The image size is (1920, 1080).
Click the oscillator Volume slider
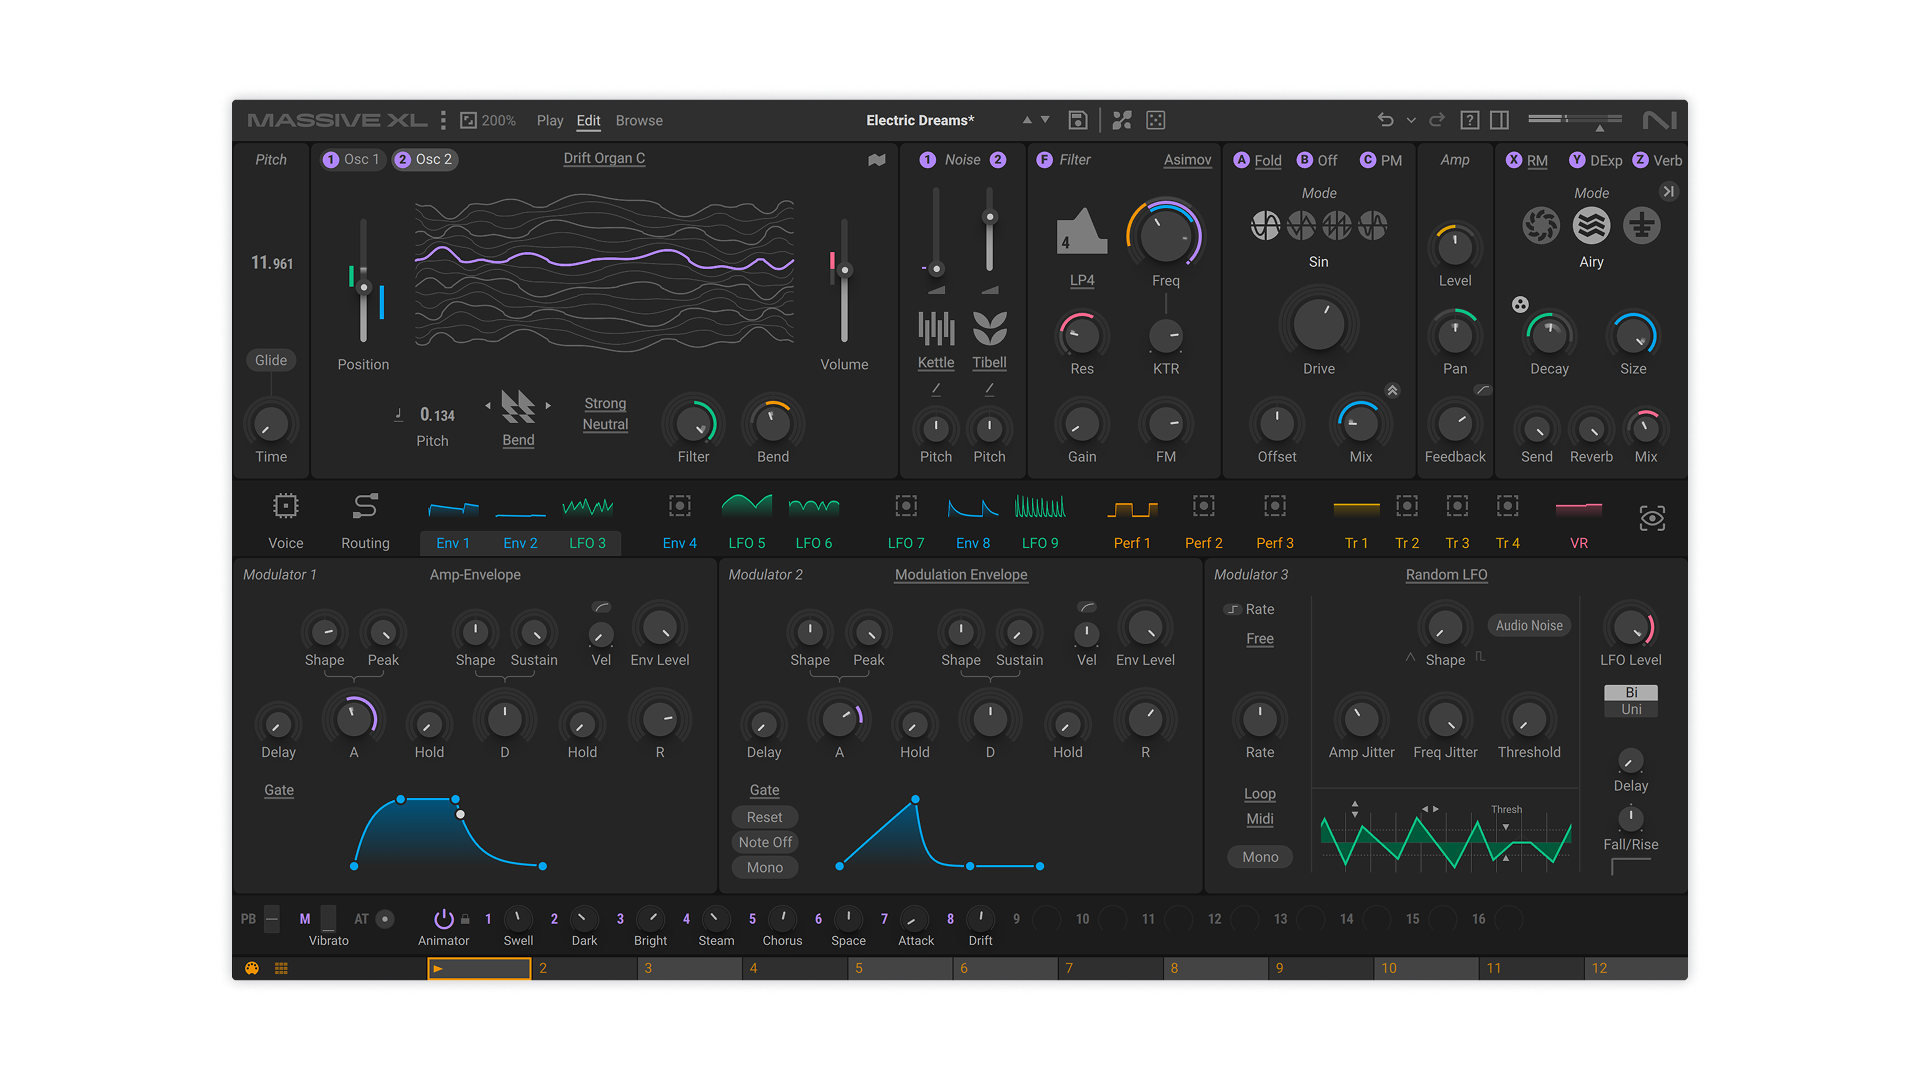[x=844, y=282]
